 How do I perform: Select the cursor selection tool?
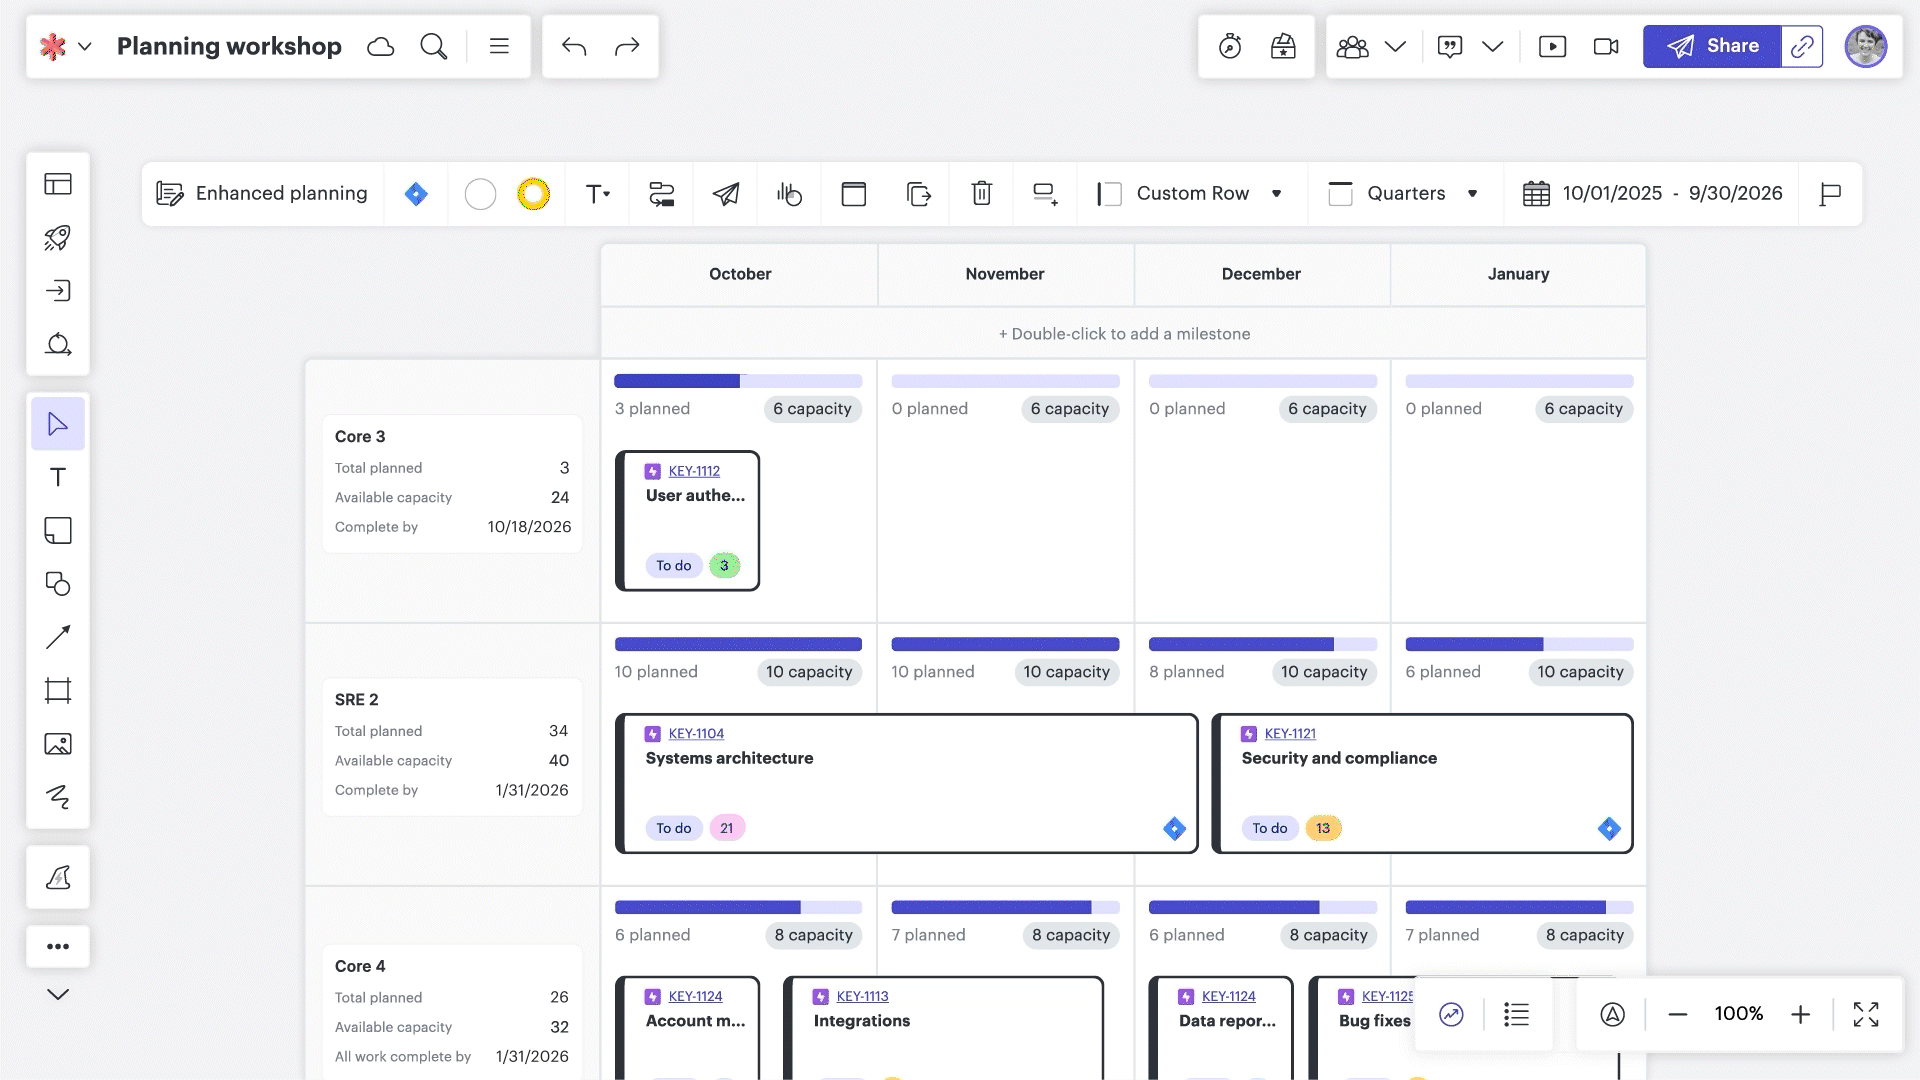[x=58, y=423]
